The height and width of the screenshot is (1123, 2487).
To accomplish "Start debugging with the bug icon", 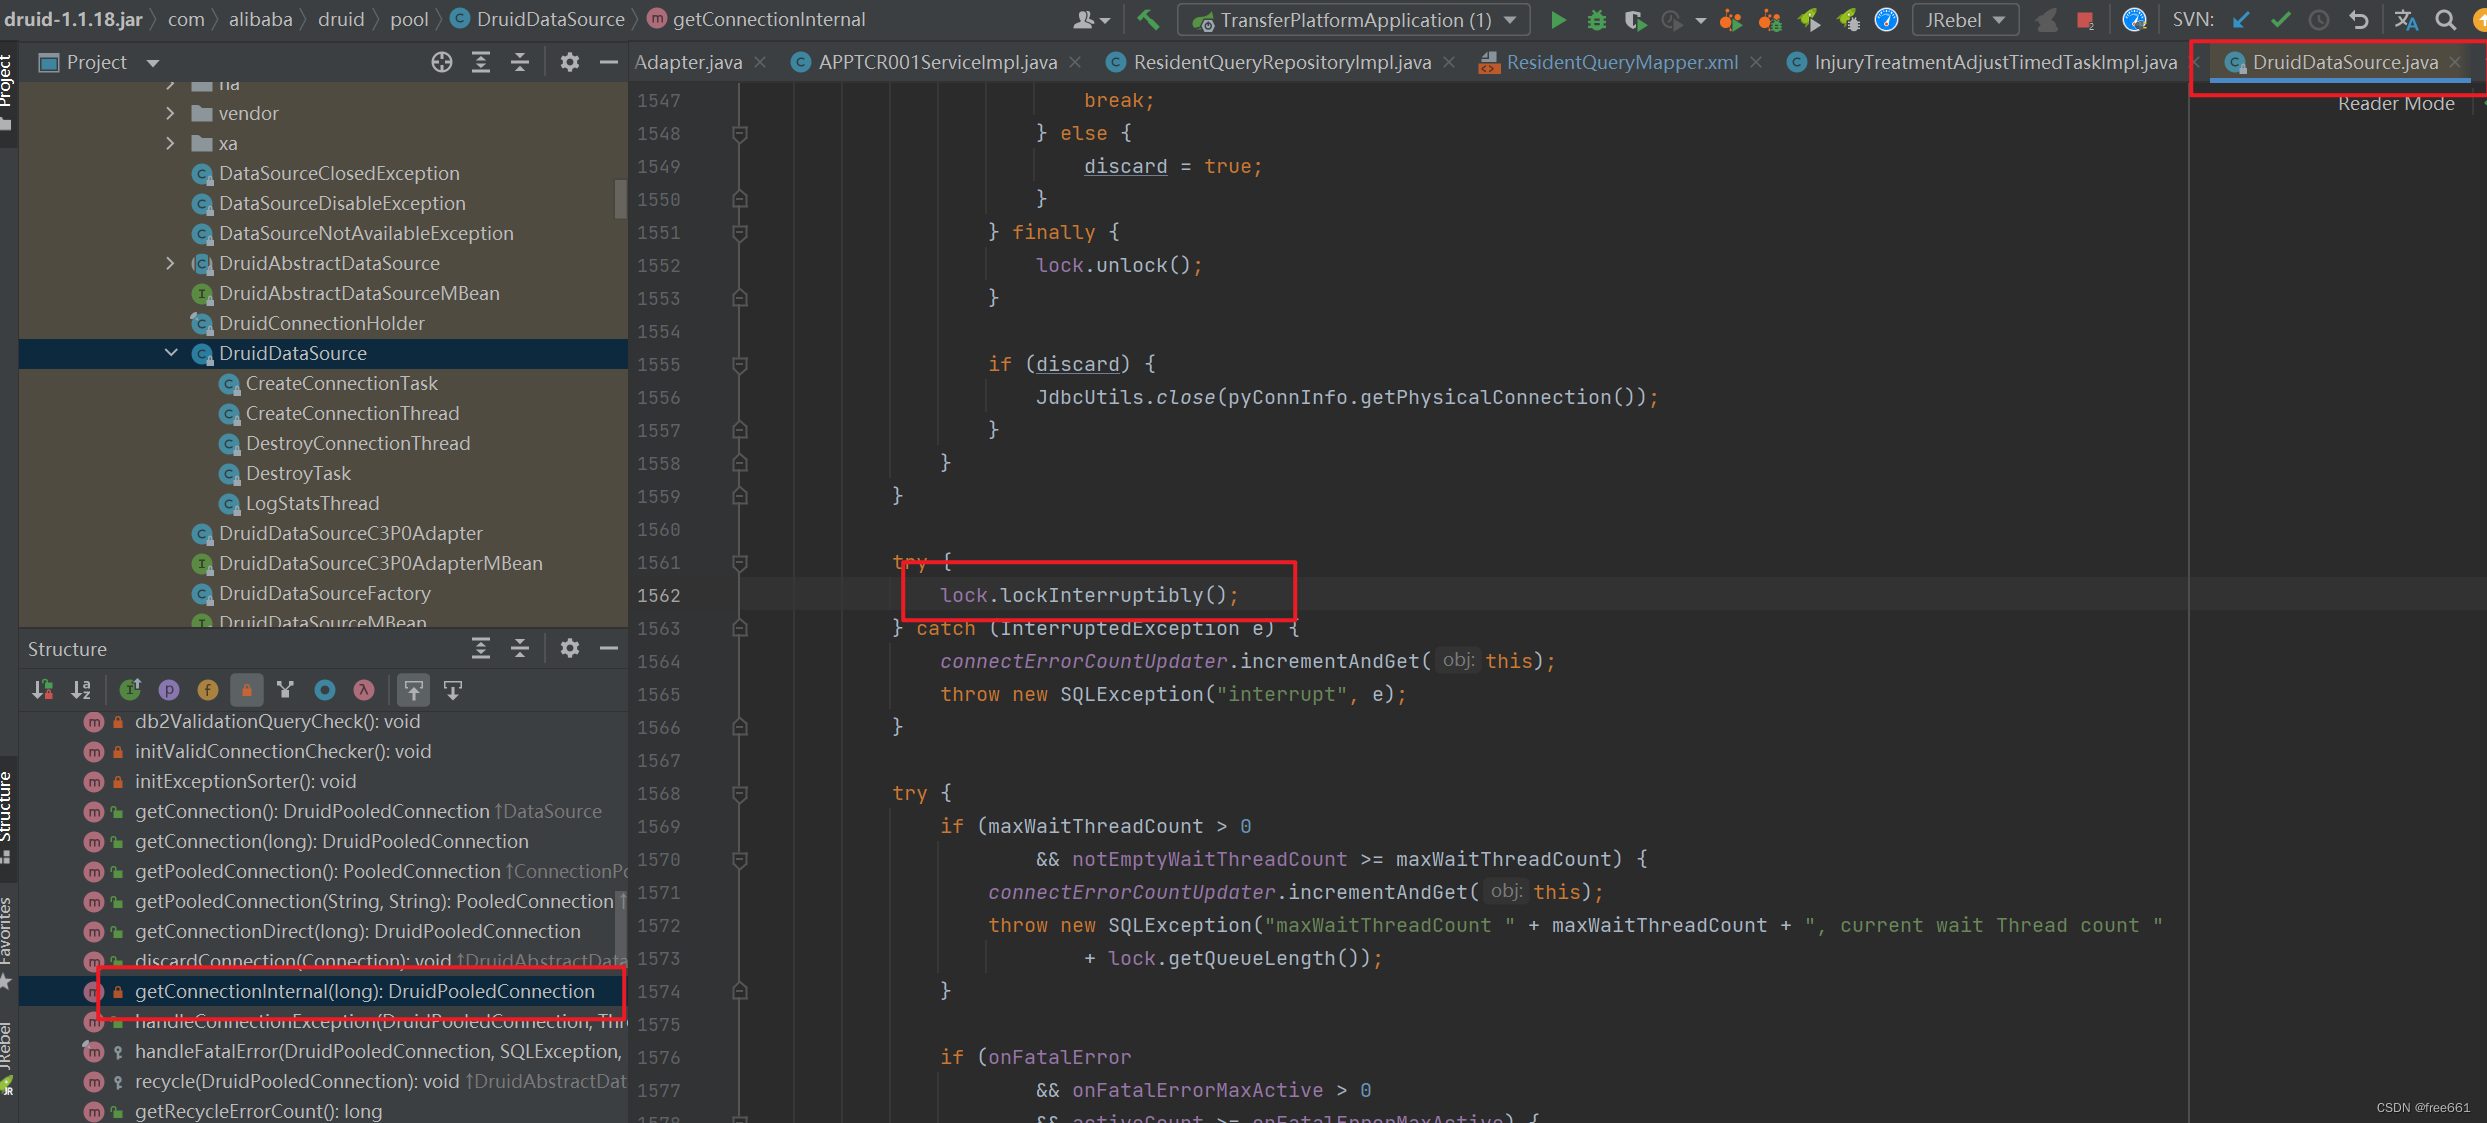I will (1596, 19).
